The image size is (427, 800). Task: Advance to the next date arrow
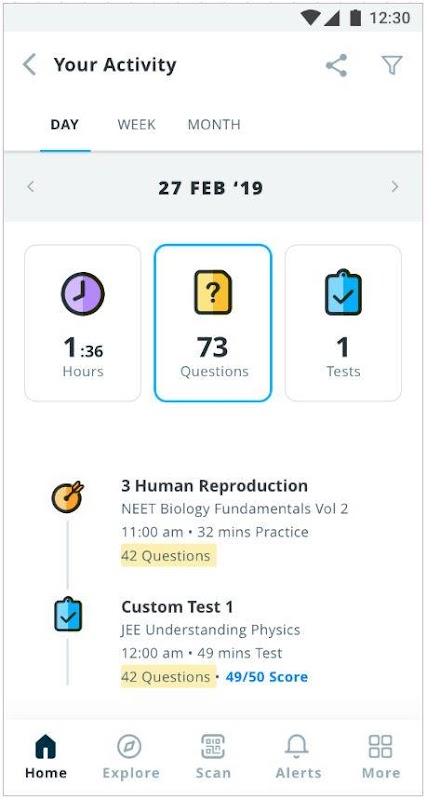395,187
